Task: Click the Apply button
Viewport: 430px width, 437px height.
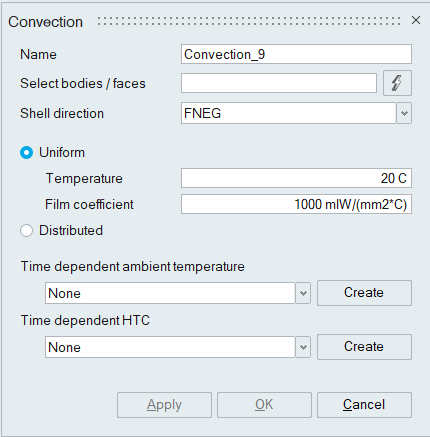Action: click(164, 405)
